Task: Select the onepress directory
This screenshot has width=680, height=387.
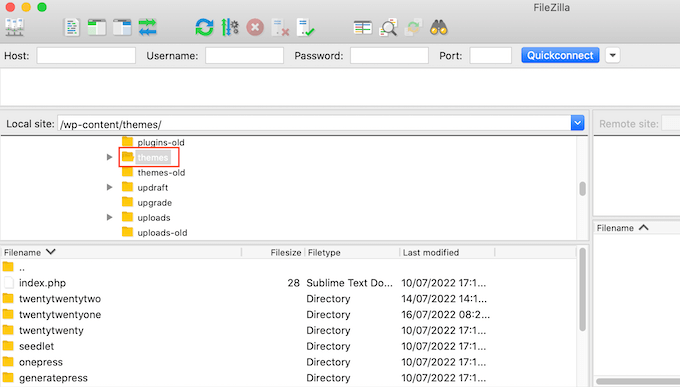Action: point(288,362)
